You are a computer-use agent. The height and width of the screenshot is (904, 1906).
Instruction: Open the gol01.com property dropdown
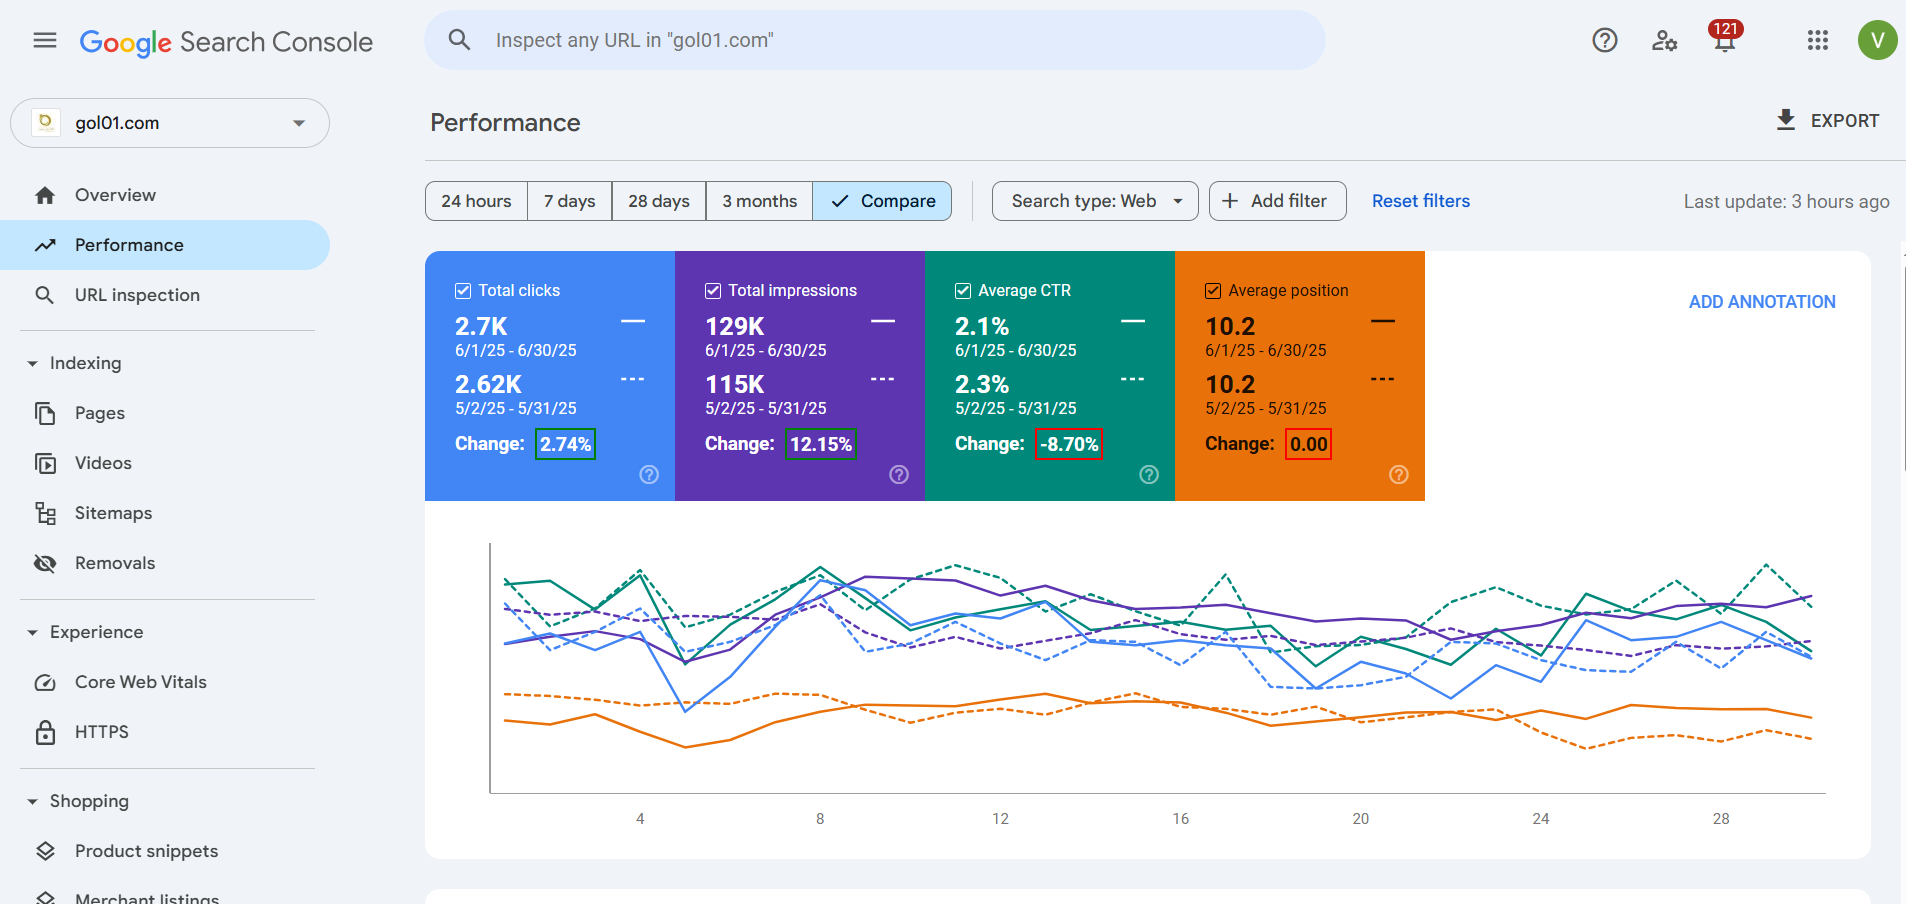170,123
